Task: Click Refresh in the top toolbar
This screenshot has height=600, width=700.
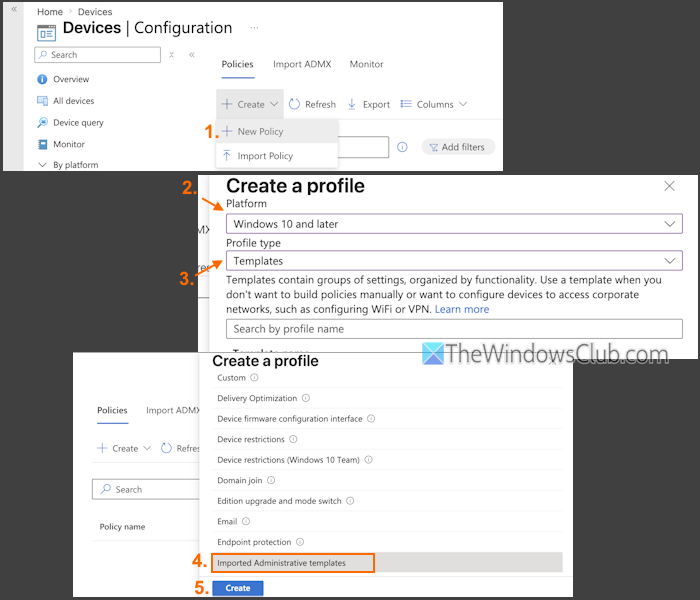Action: [312, 104]
